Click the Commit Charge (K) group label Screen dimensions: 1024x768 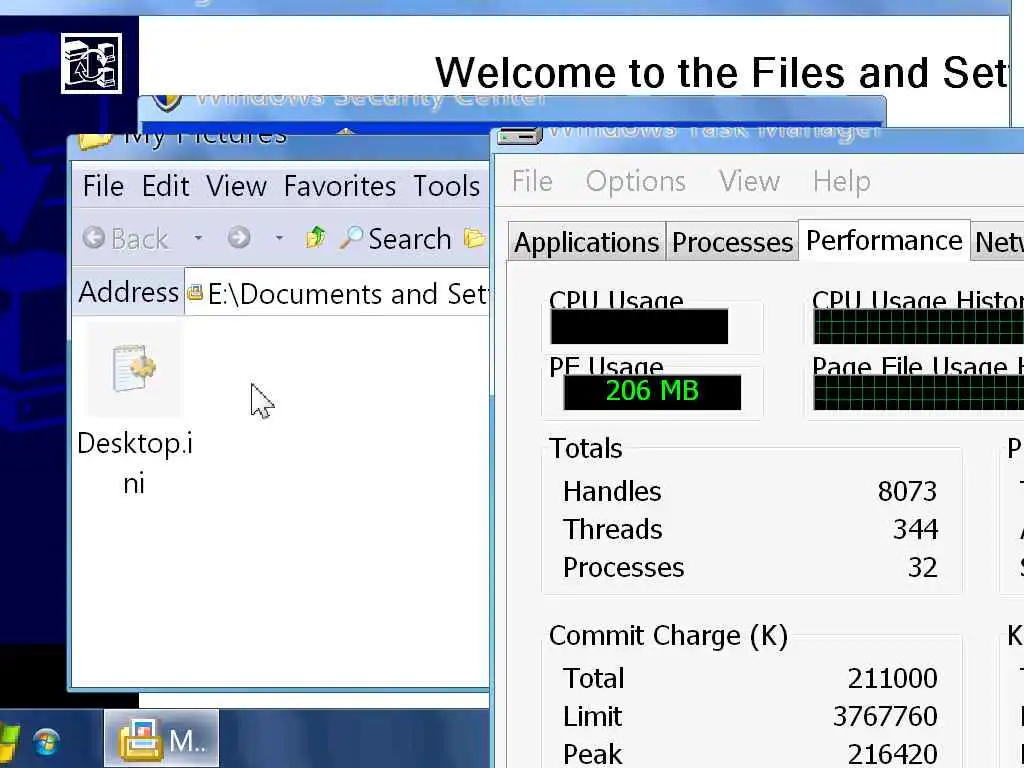point(669,635)
